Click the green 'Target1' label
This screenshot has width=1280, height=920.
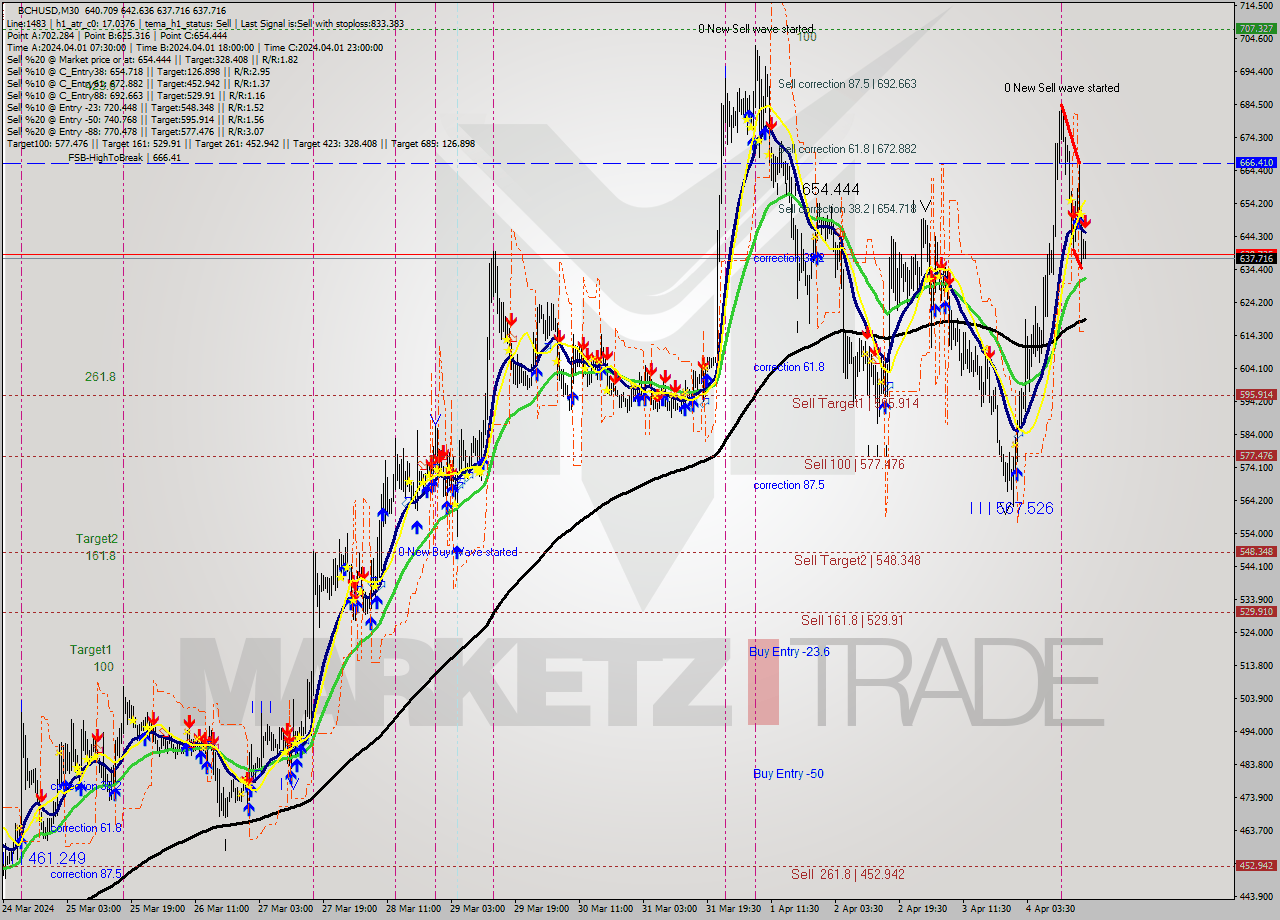click(91, 650)
